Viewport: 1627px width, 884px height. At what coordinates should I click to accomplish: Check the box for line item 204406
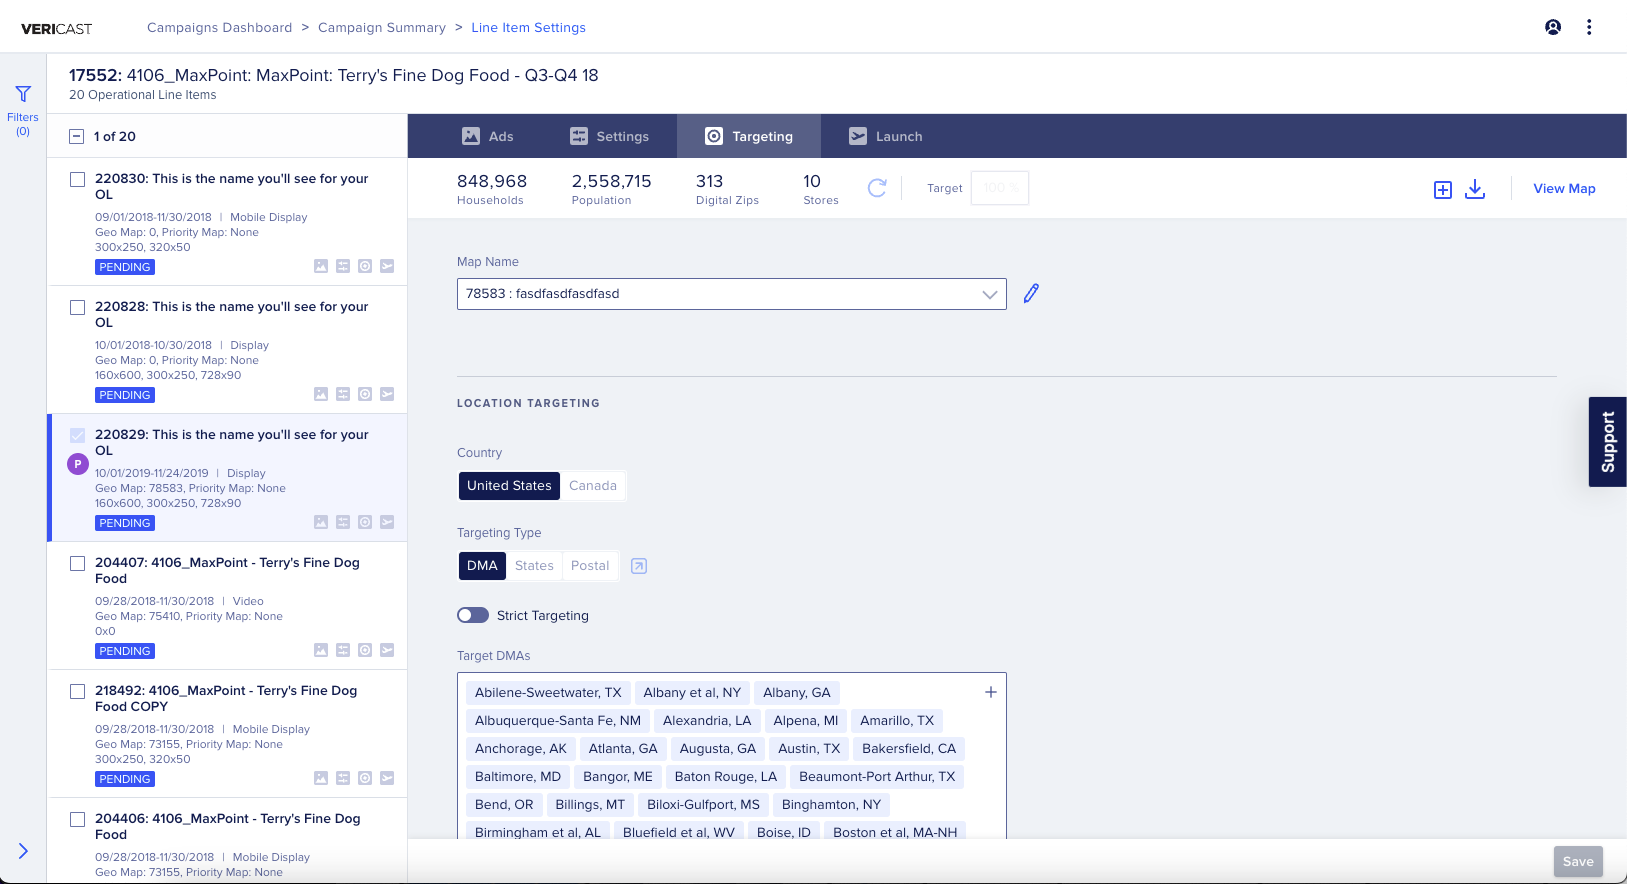click(77, 820)
